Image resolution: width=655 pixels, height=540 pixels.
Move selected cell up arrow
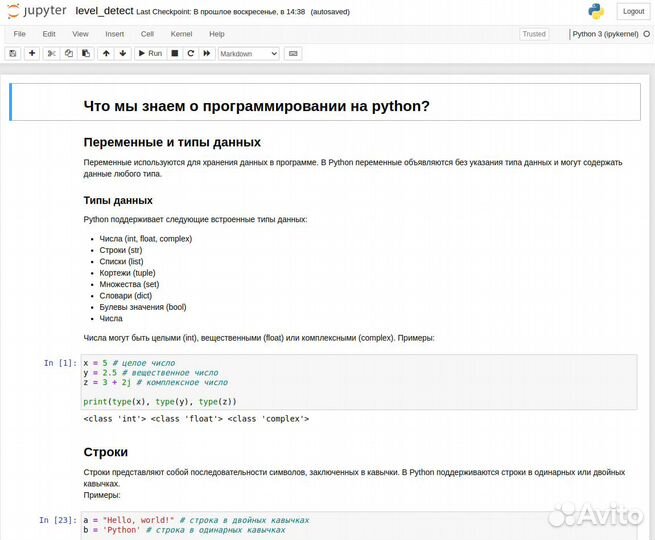(106, 53)
